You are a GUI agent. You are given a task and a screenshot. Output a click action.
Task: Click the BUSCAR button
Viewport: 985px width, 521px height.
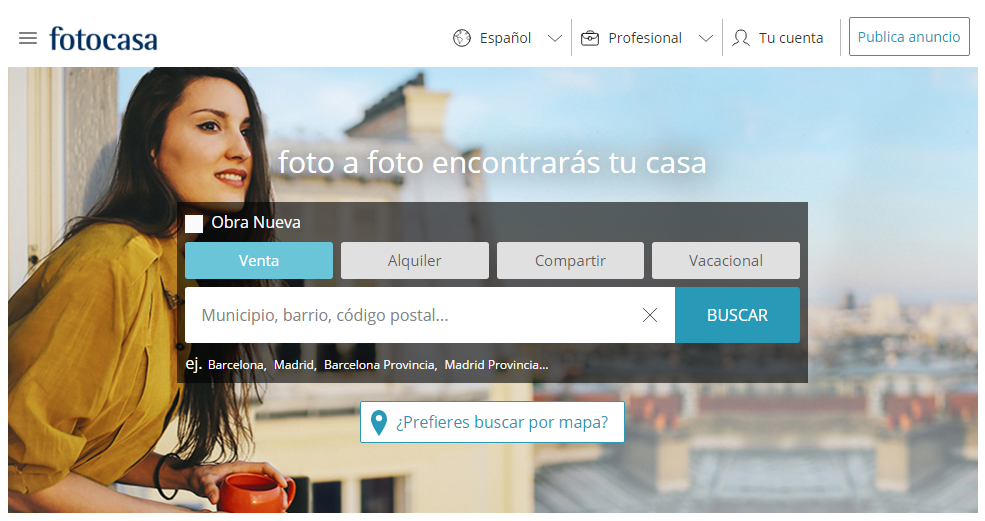coord(737,315)
